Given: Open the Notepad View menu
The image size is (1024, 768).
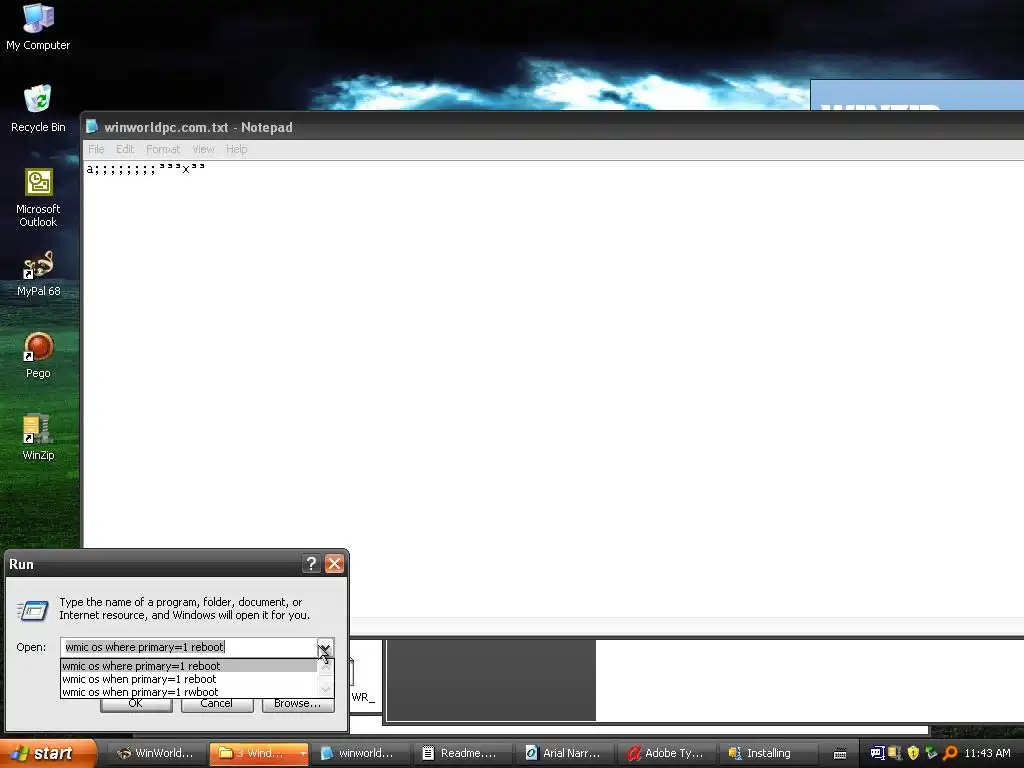Looking at the screenshot, I should point(203,149).
